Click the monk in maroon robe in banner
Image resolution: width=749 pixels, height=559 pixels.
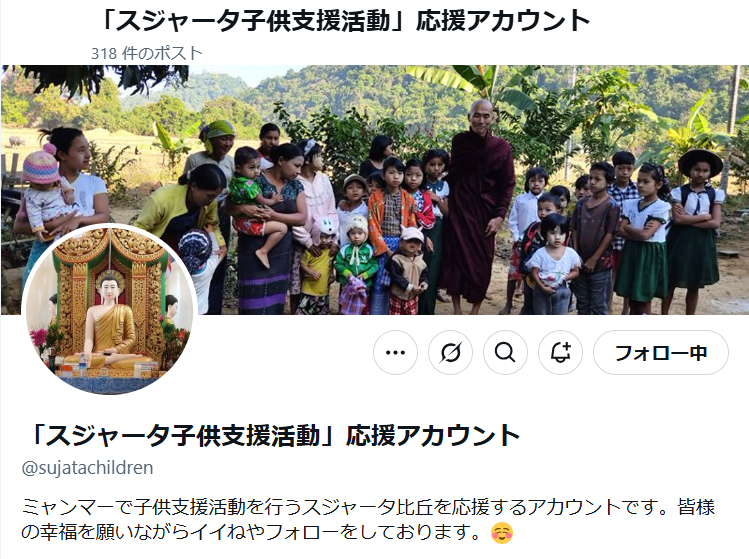(478, 205)
